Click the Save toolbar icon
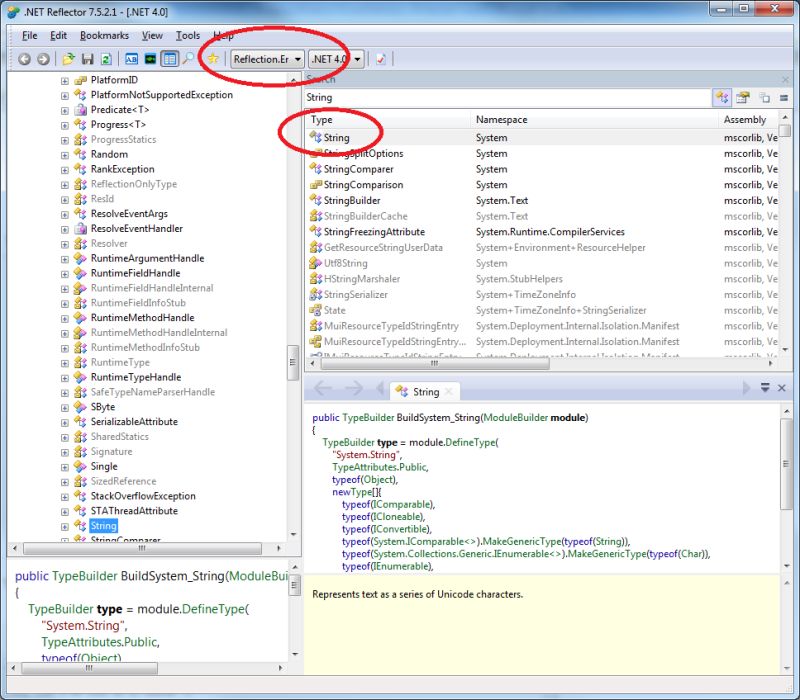 88,58
